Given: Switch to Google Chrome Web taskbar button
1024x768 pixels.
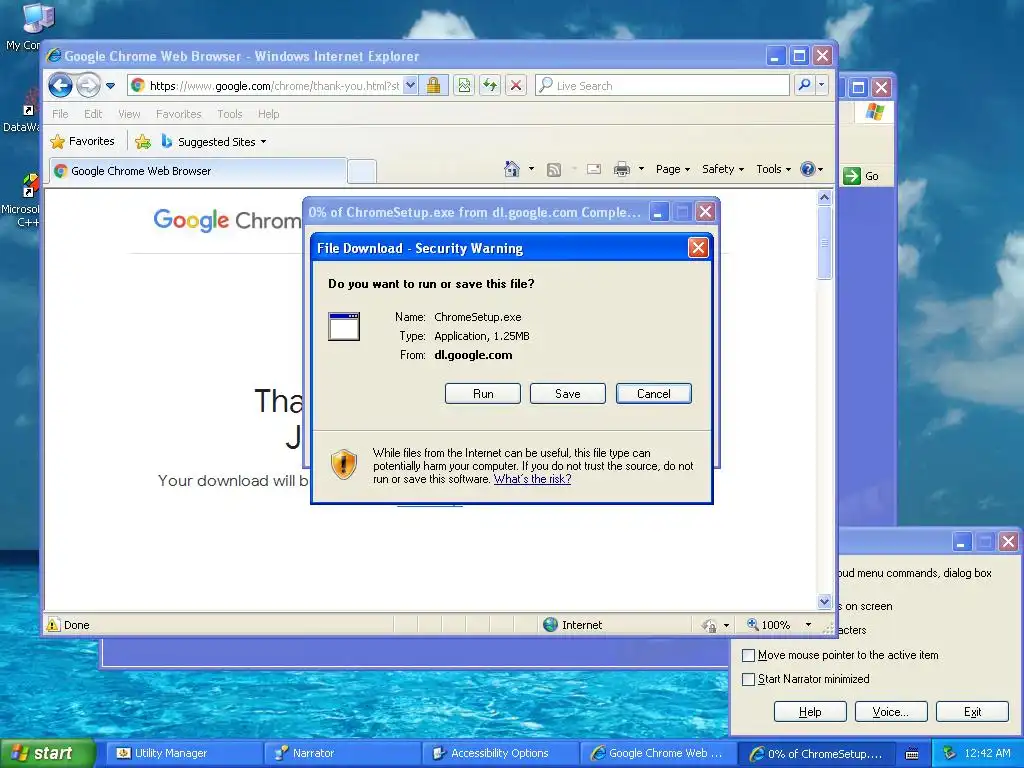Looking at the screenshot, I should 658,753.
